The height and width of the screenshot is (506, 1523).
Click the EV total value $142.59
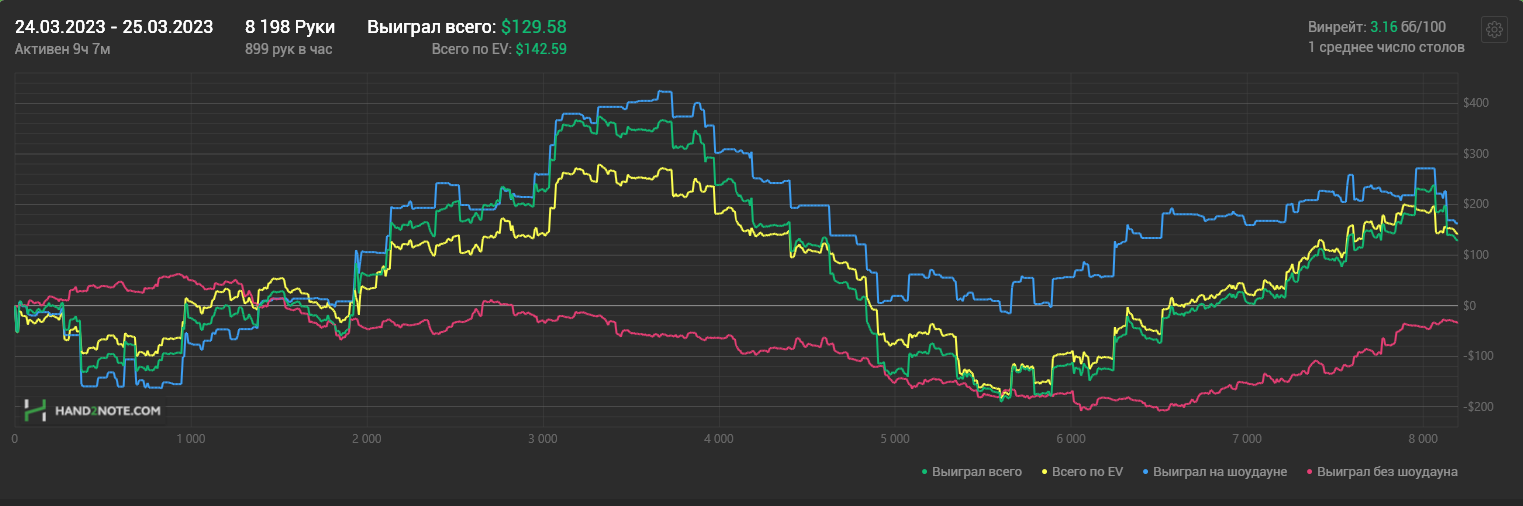pyautogui.click(x=541, y=48)
